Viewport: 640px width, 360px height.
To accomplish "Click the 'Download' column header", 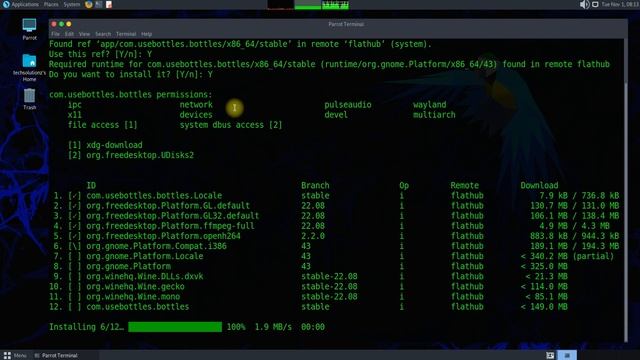I will [x=539, y=185].
